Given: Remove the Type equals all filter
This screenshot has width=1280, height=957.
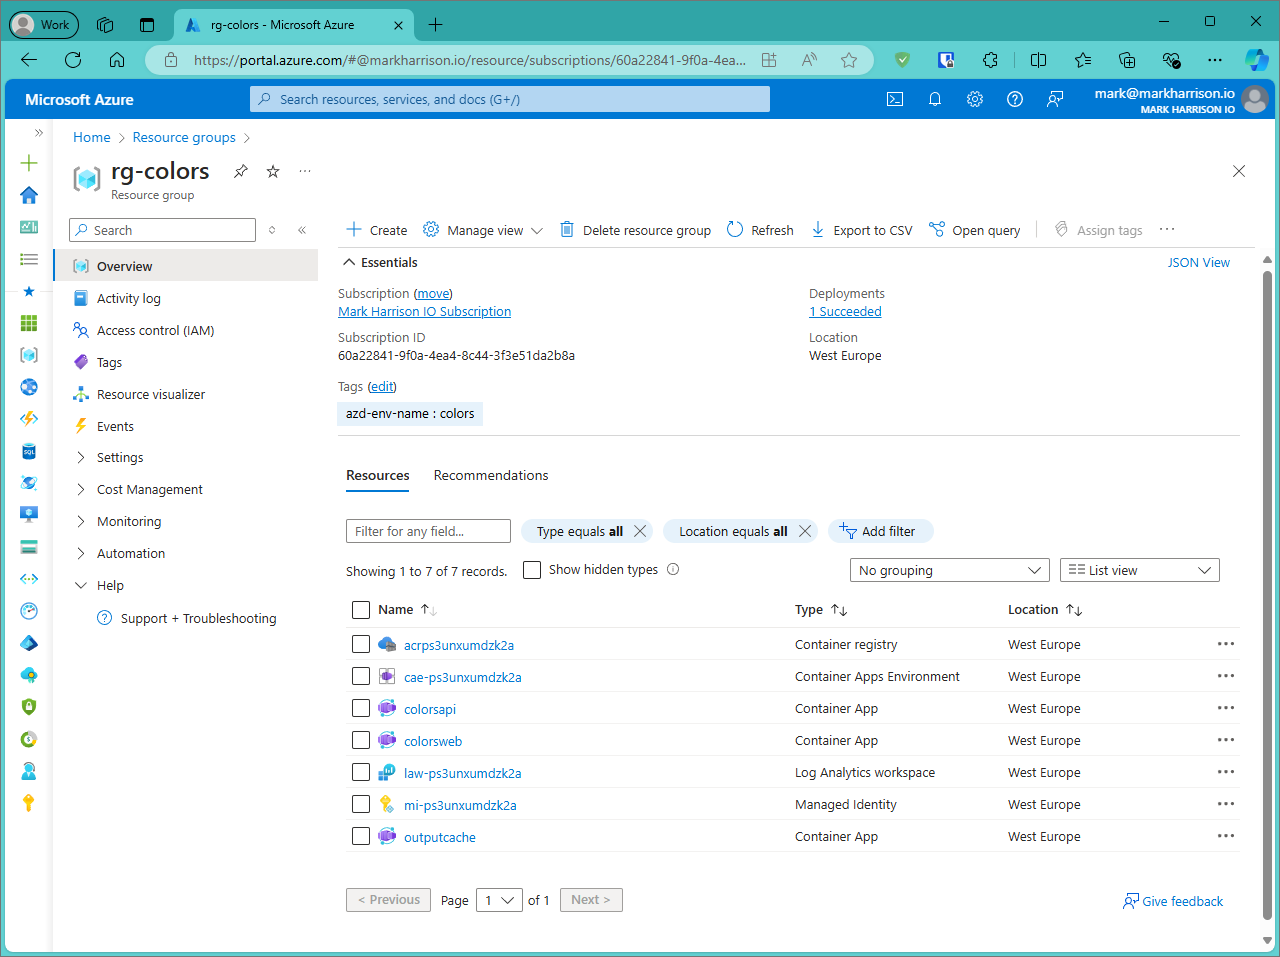Looking at the screenshot, I should [x=640, y=531].
